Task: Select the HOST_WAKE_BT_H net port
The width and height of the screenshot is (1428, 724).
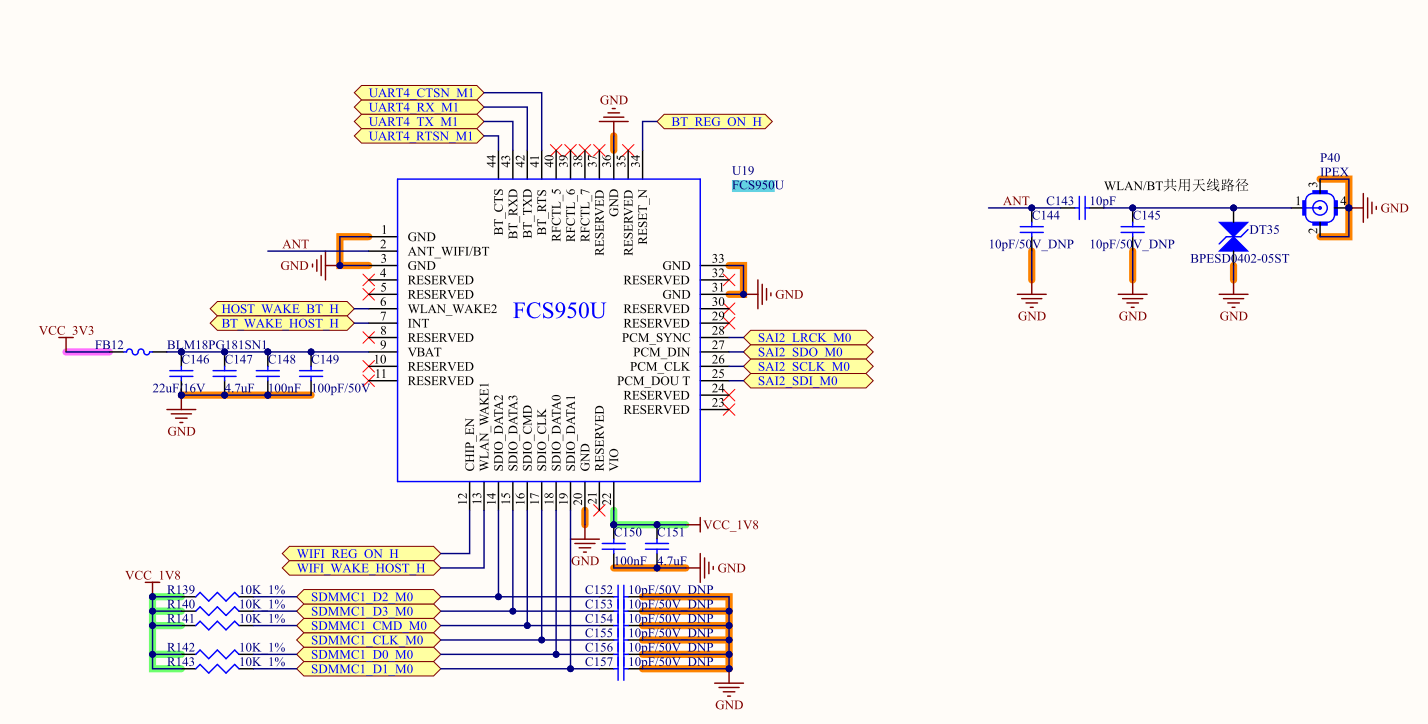Action: click(x=282, y=309)
